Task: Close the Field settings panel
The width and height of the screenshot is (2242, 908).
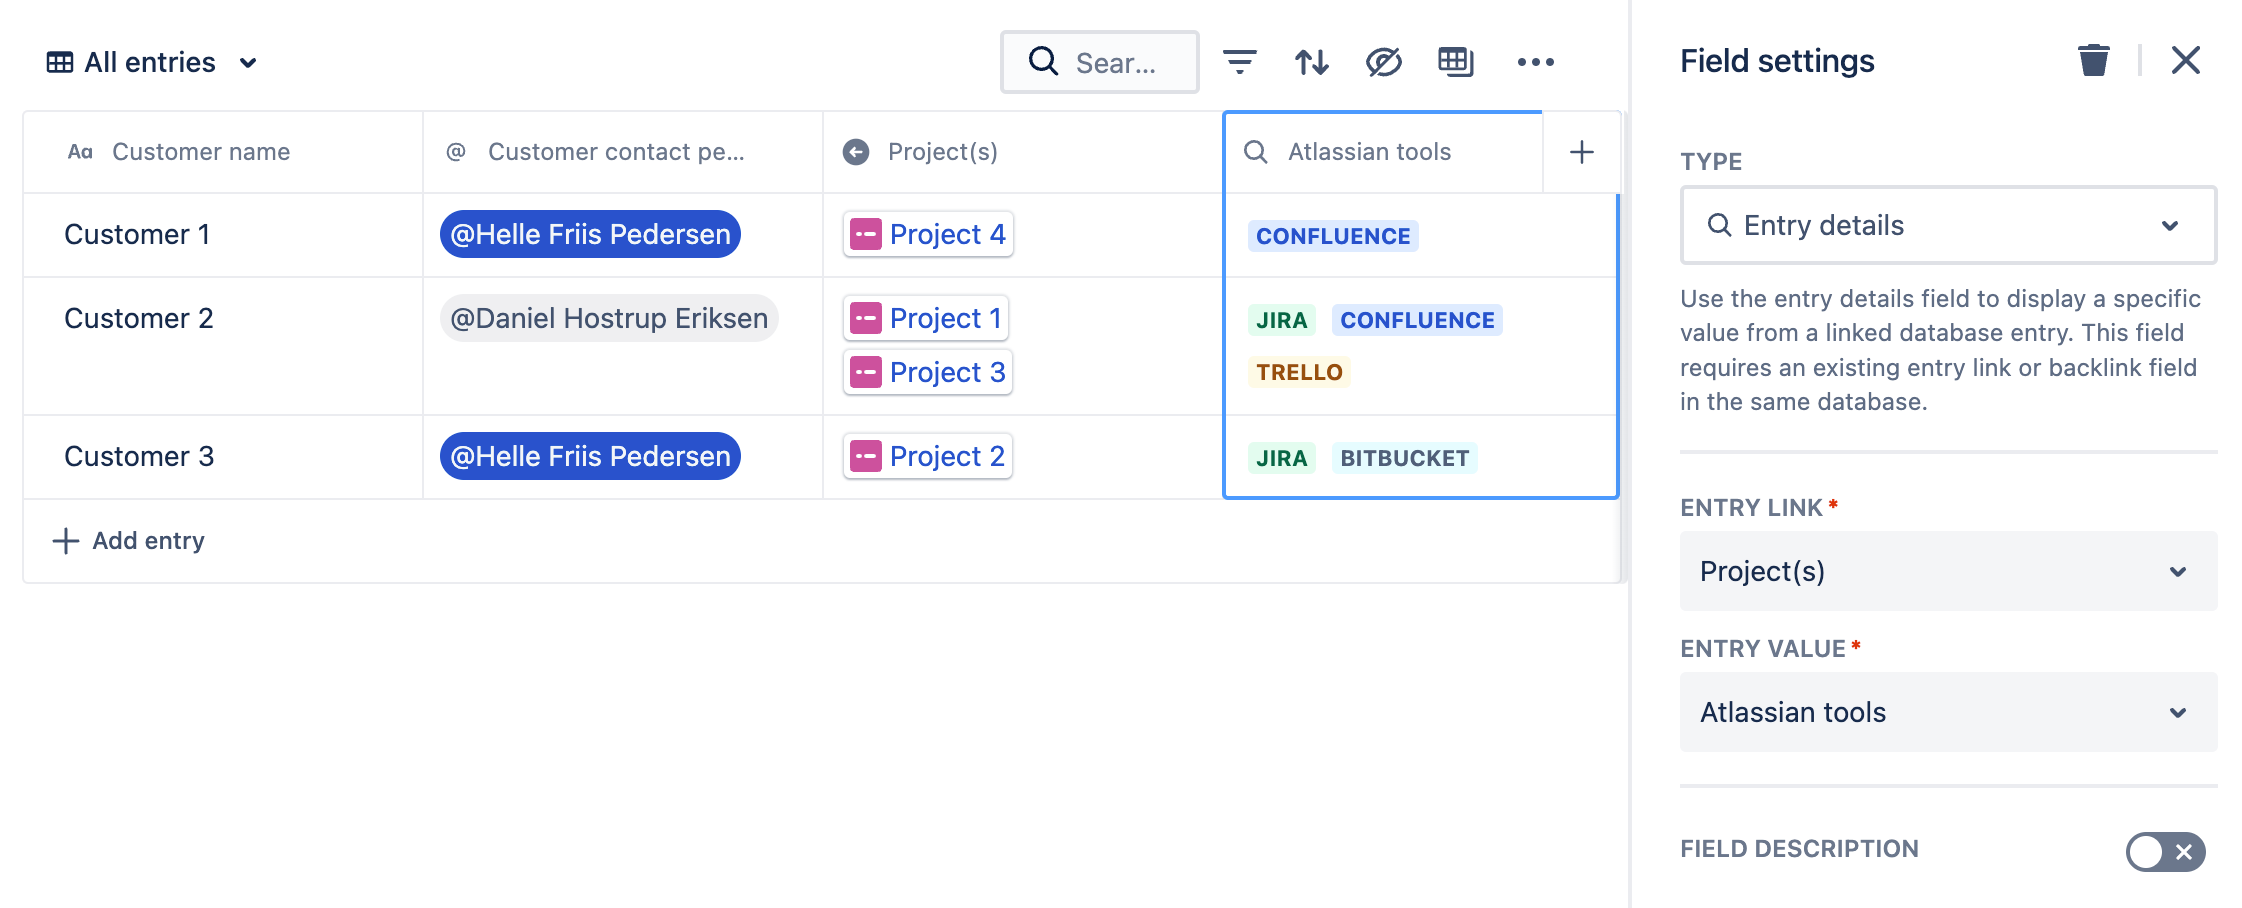Action: [2186, 60]
